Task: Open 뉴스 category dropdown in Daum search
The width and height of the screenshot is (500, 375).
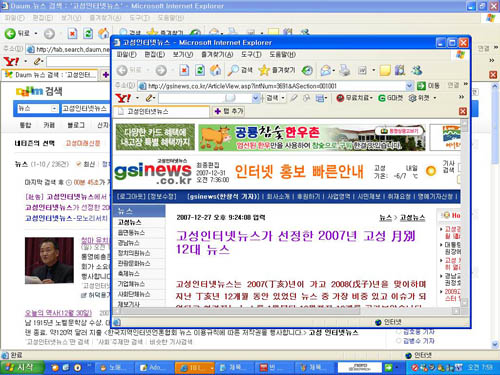Action: coord(54,109)
